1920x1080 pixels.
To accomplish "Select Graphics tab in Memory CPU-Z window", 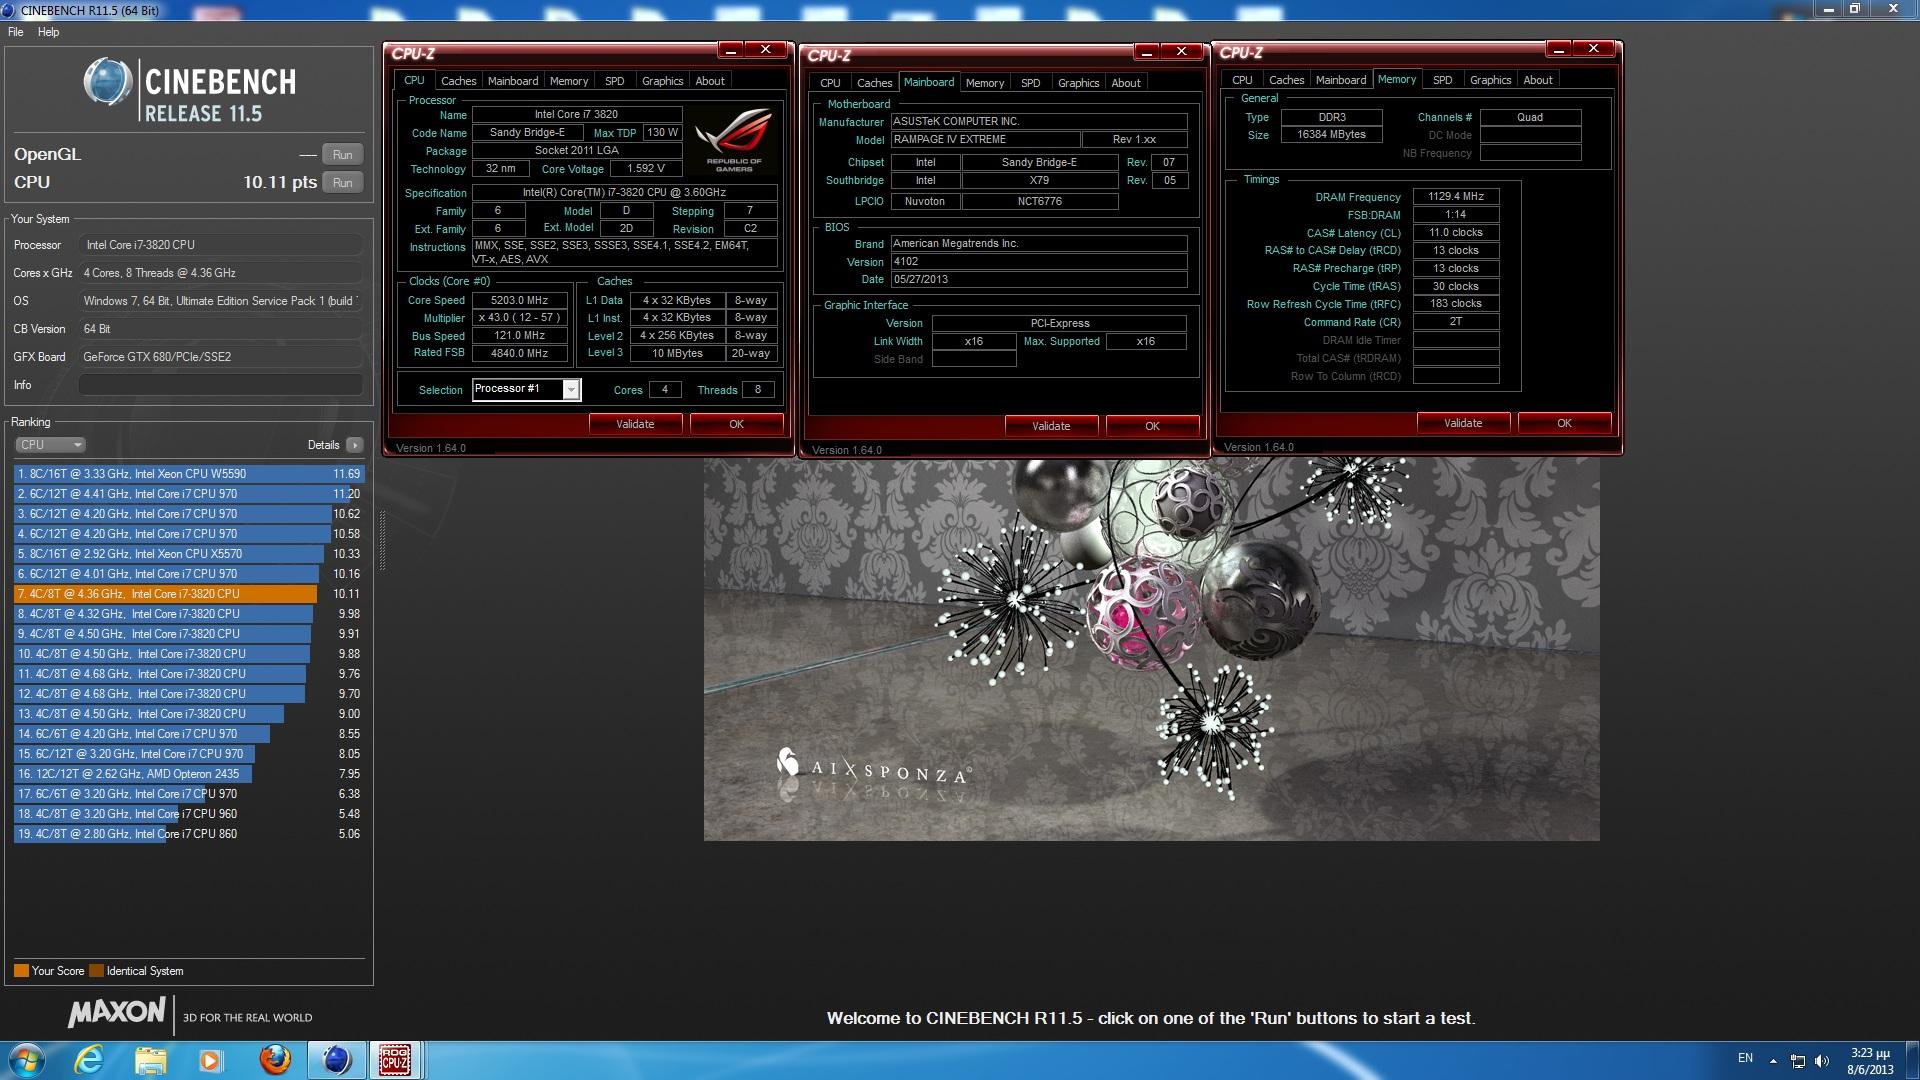I will [1490, 80].
